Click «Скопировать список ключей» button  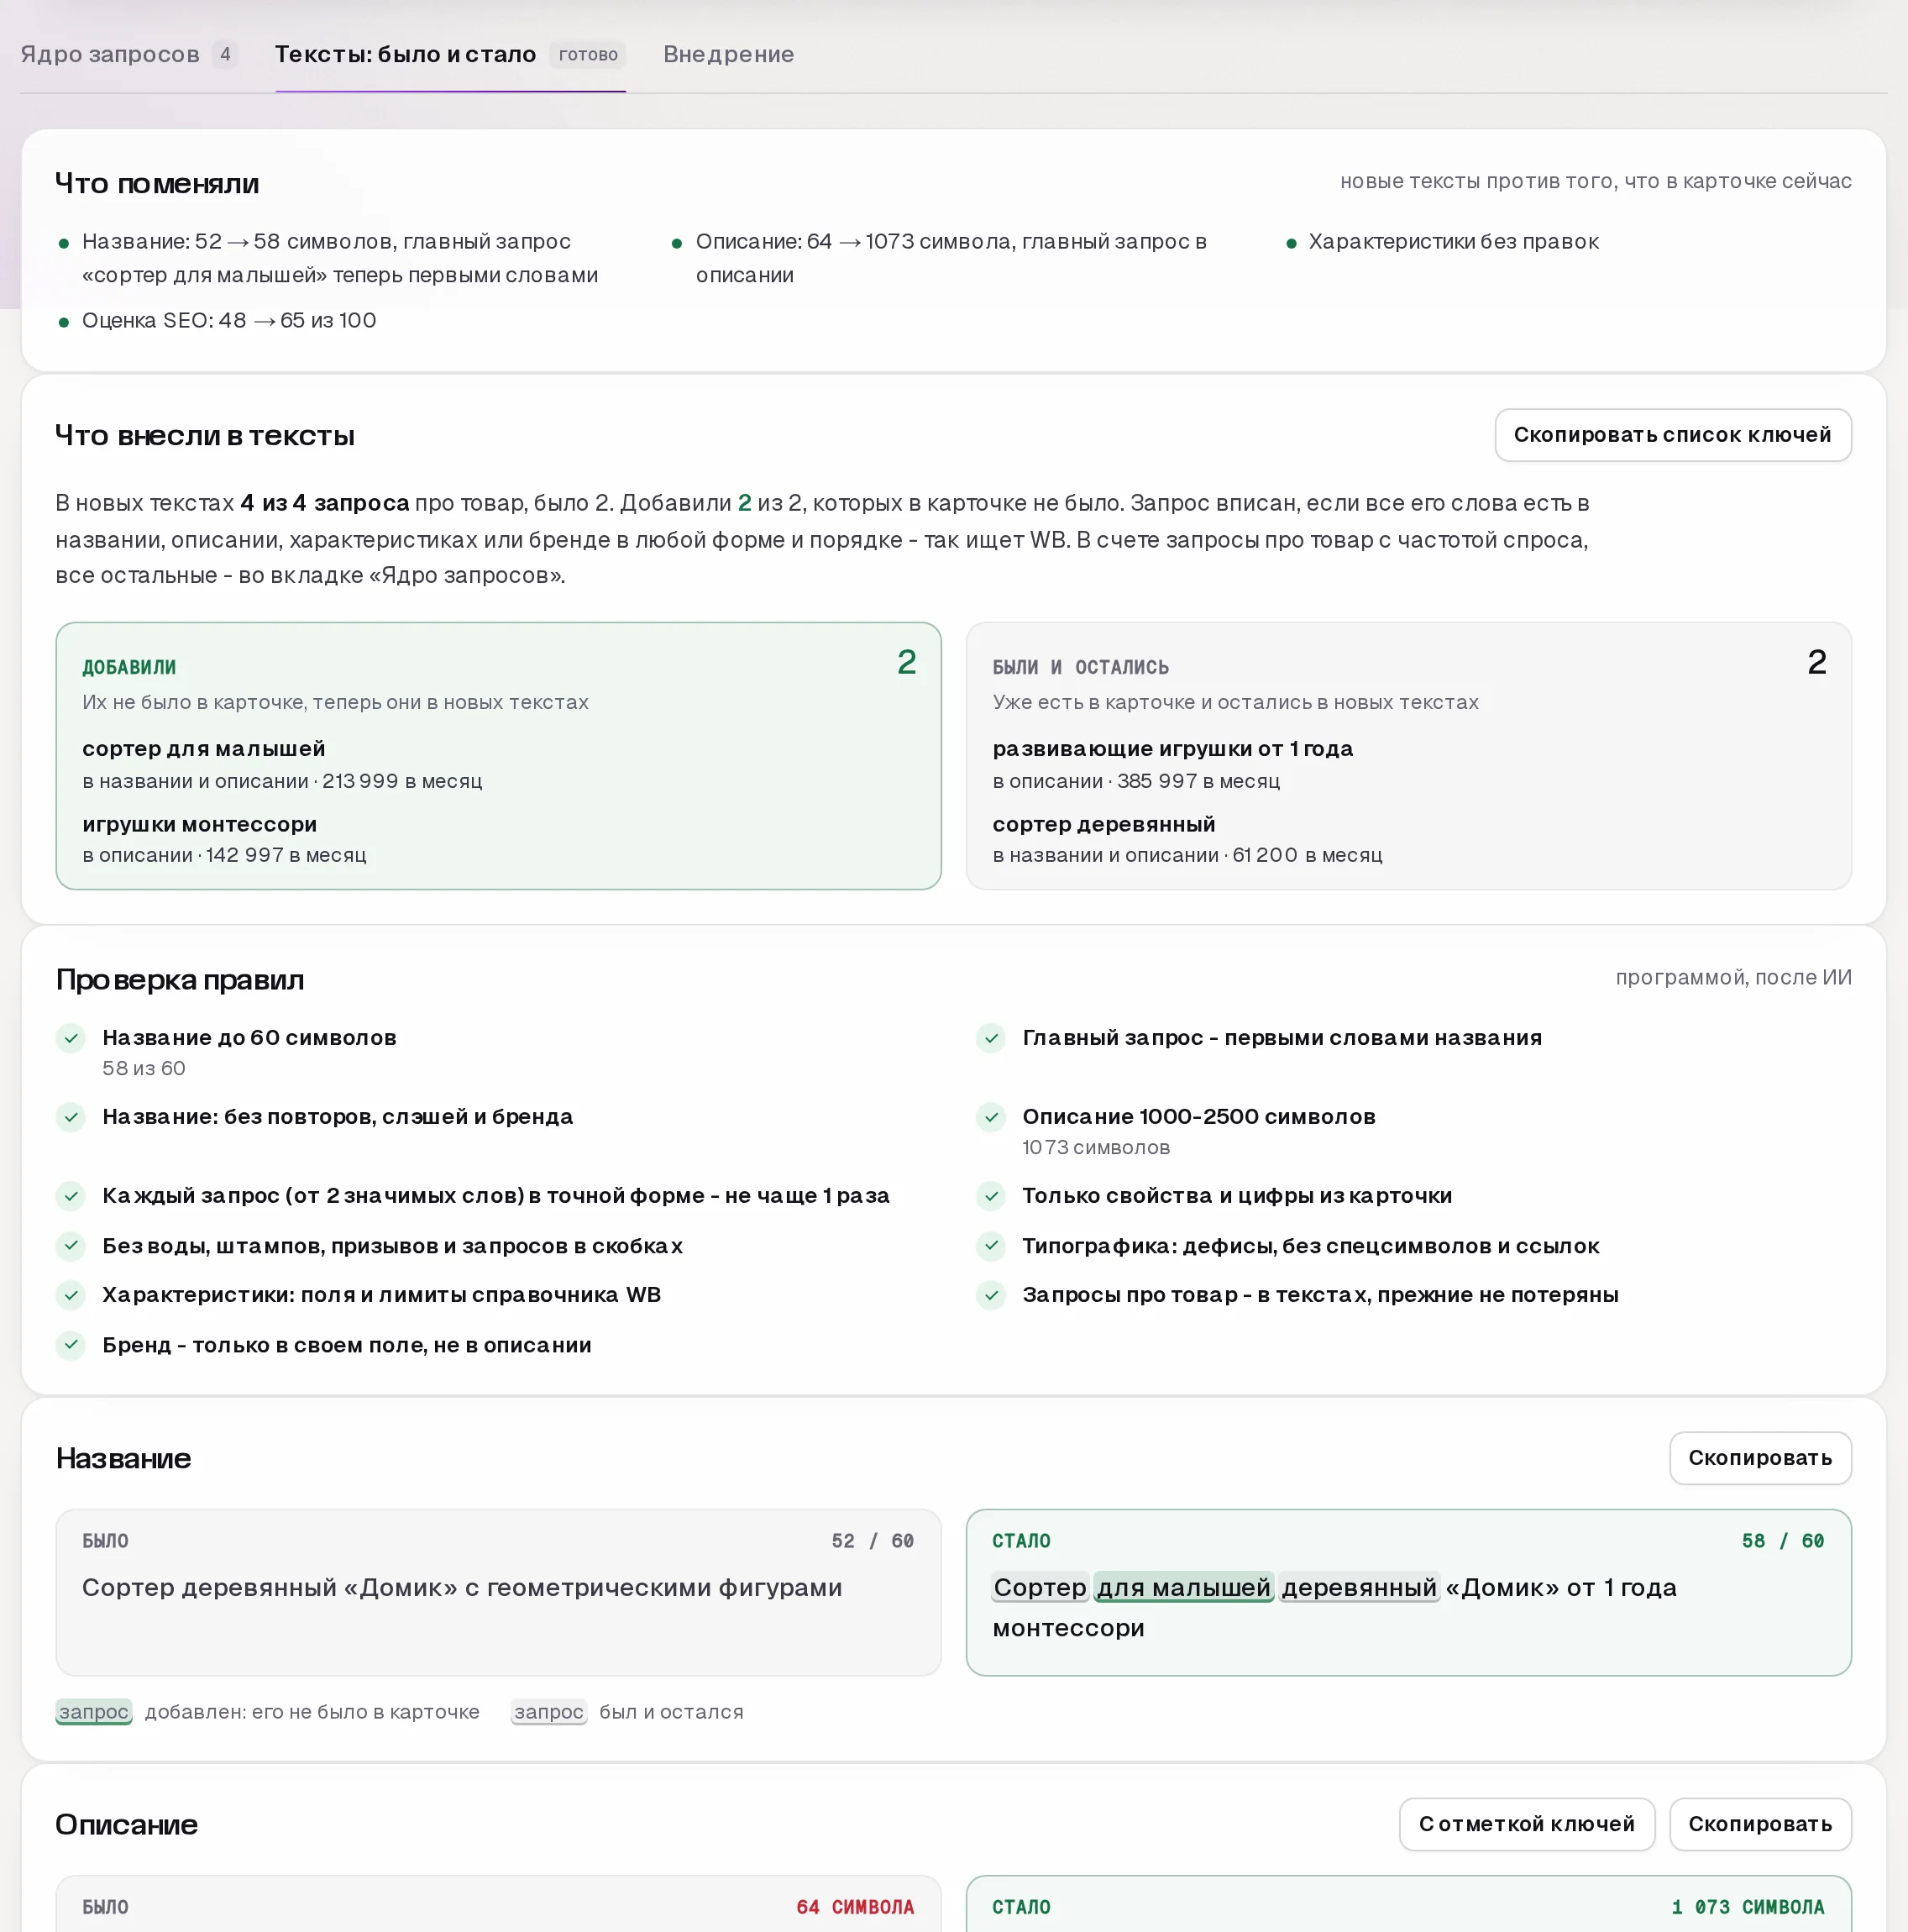click(1672, 435)
